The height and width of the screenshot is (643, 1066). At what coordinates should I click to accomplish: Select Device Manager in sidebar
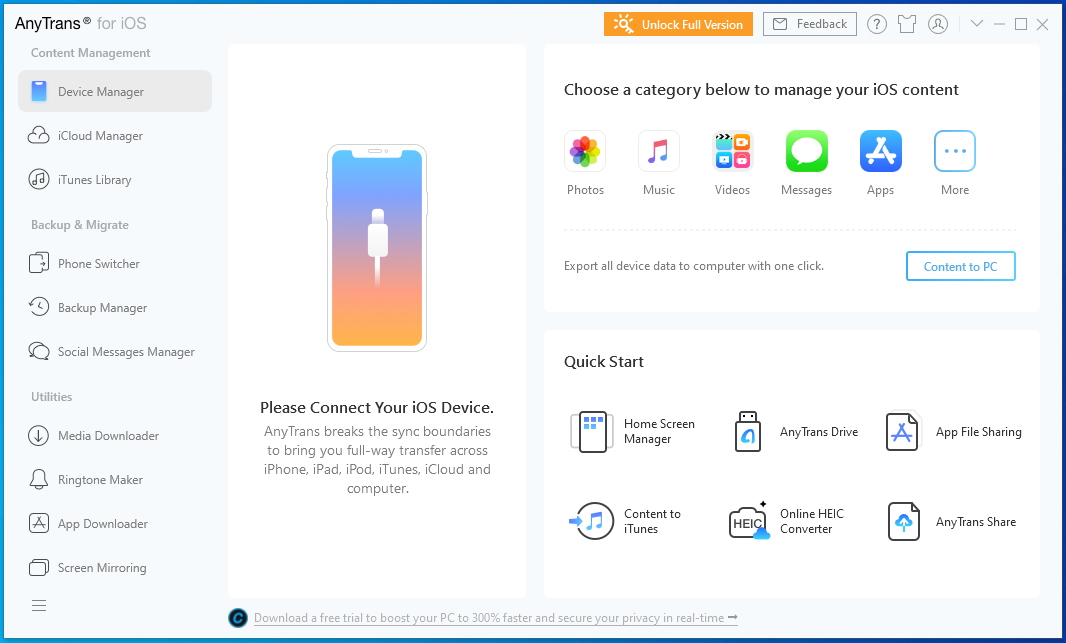[x=115, y=91]
